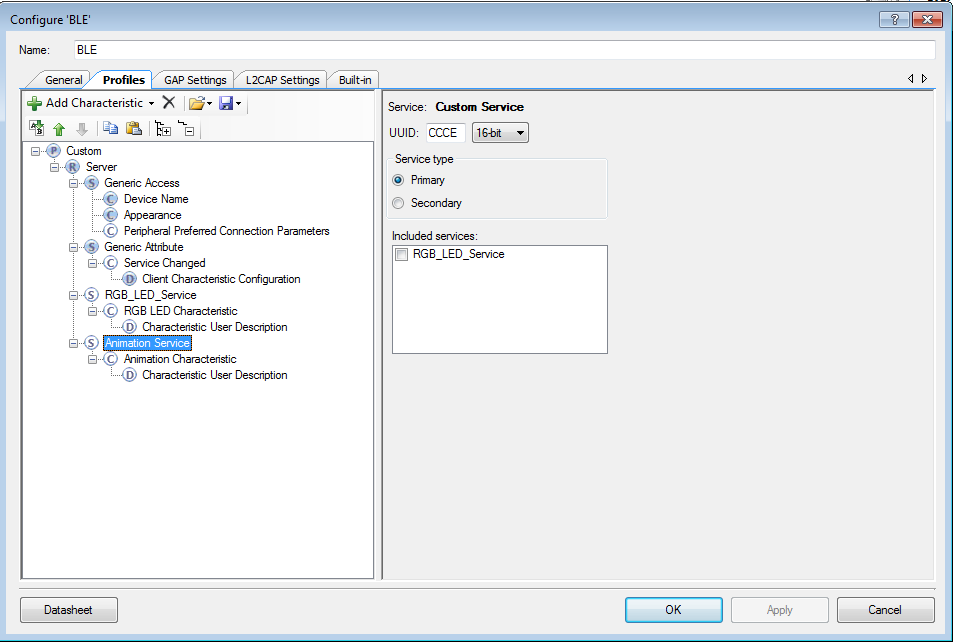Open the Datasheet

[x=69, y=610]
